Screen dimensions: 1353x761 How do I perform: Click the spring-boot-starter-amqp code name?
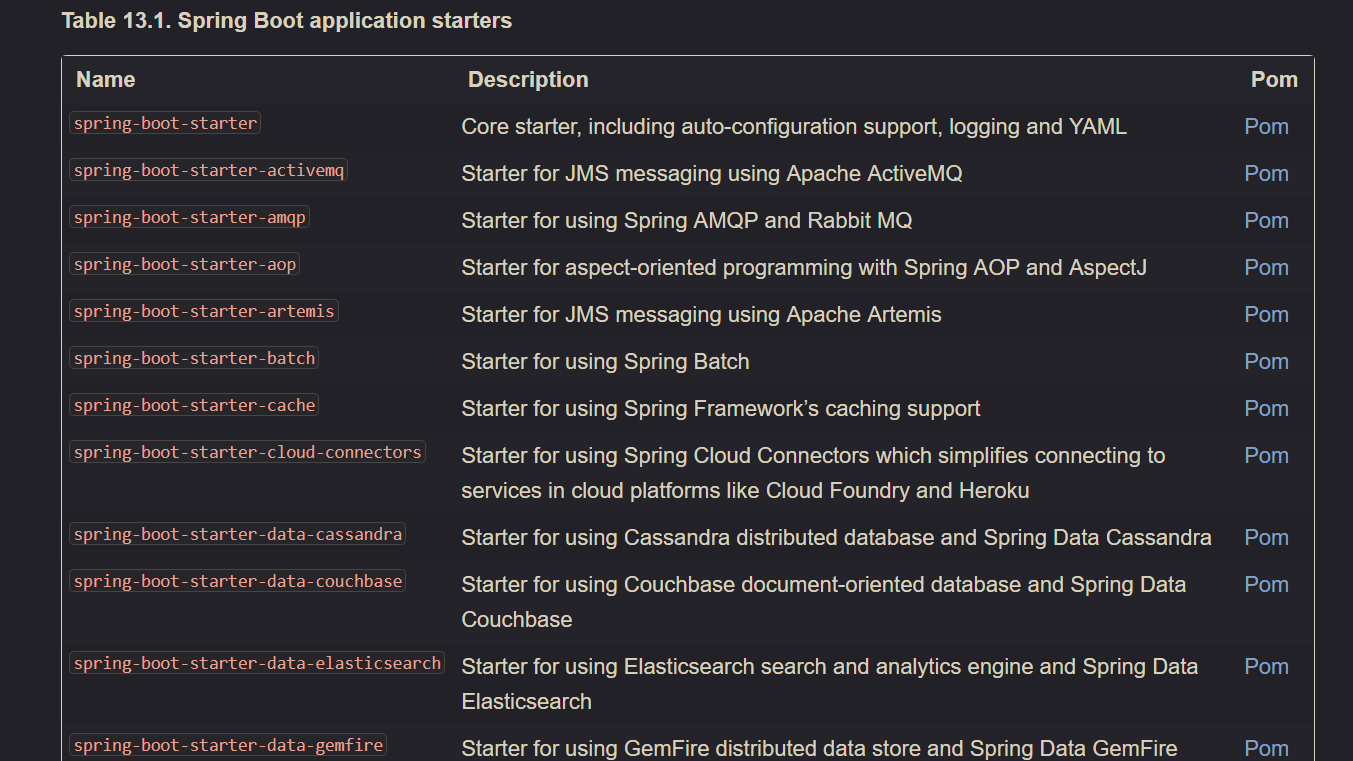[189, 217]
